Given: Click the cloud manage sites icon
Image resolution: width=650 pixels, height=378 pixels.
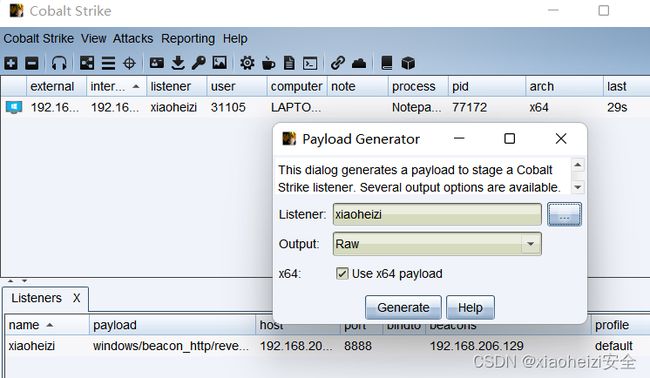Looking at the screenshot, I should pos(359,63).
